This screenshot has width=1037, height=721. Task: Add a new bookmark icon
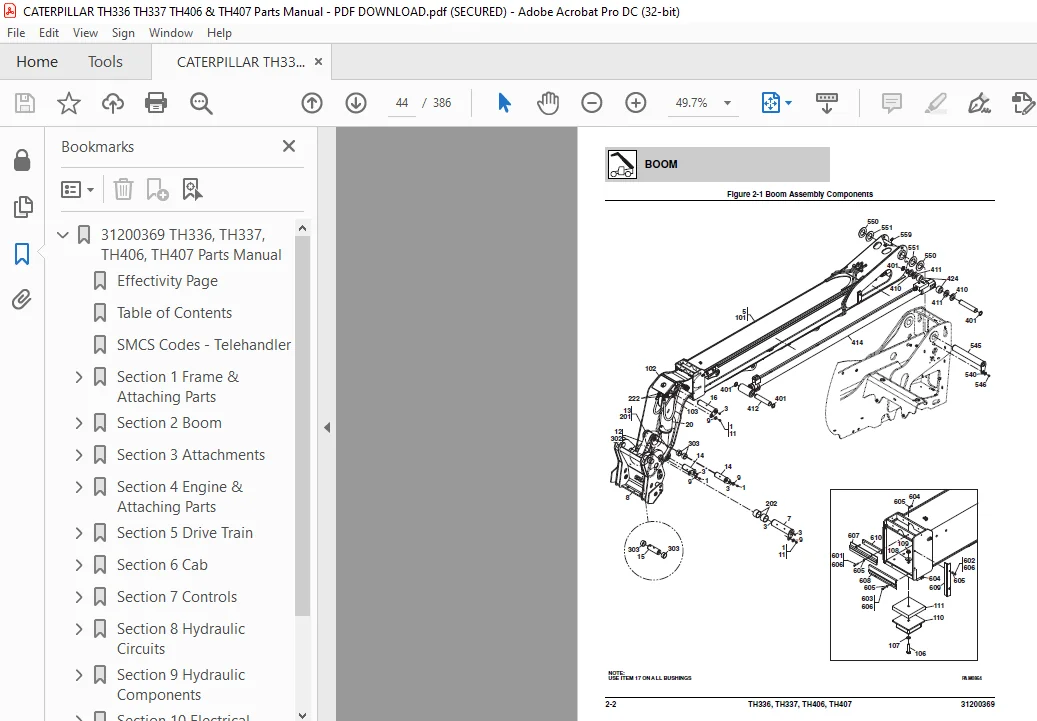[157, 190]
